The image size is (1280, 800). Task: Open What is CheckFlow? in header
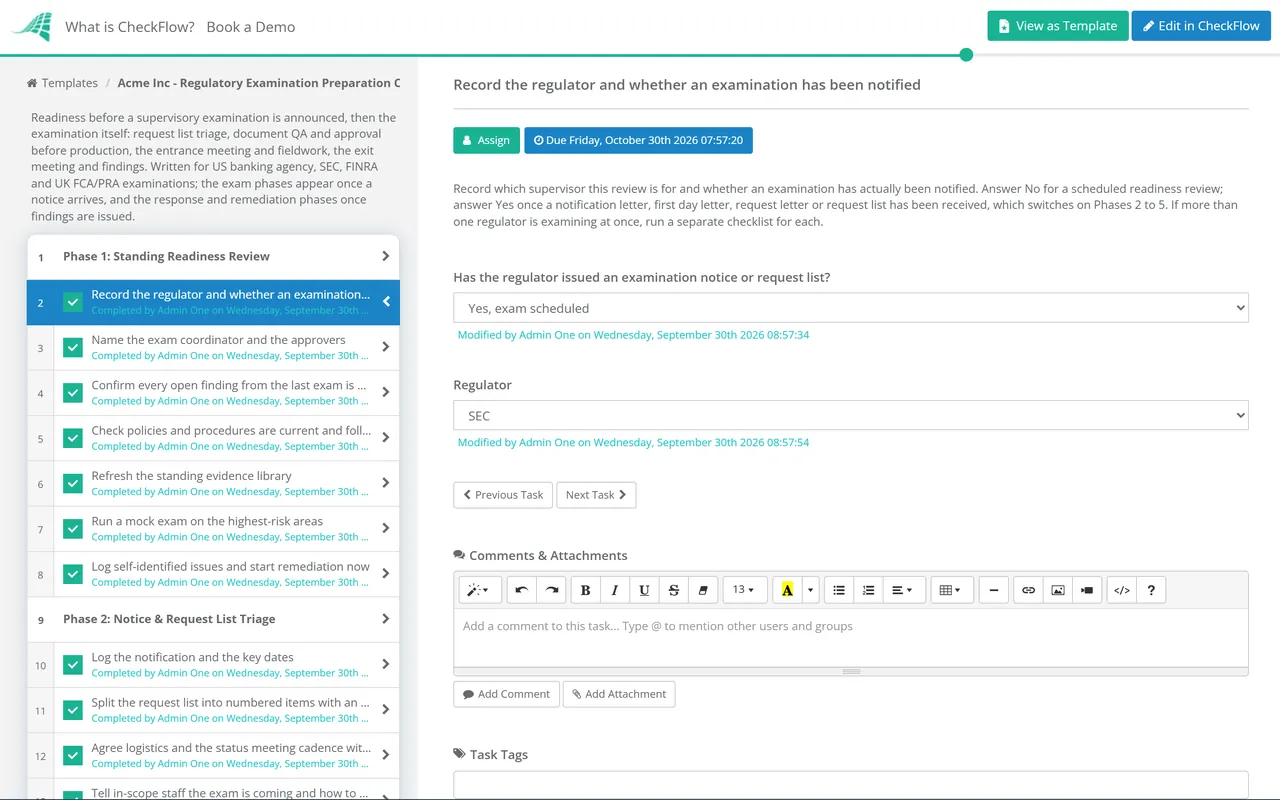[130, 27]
